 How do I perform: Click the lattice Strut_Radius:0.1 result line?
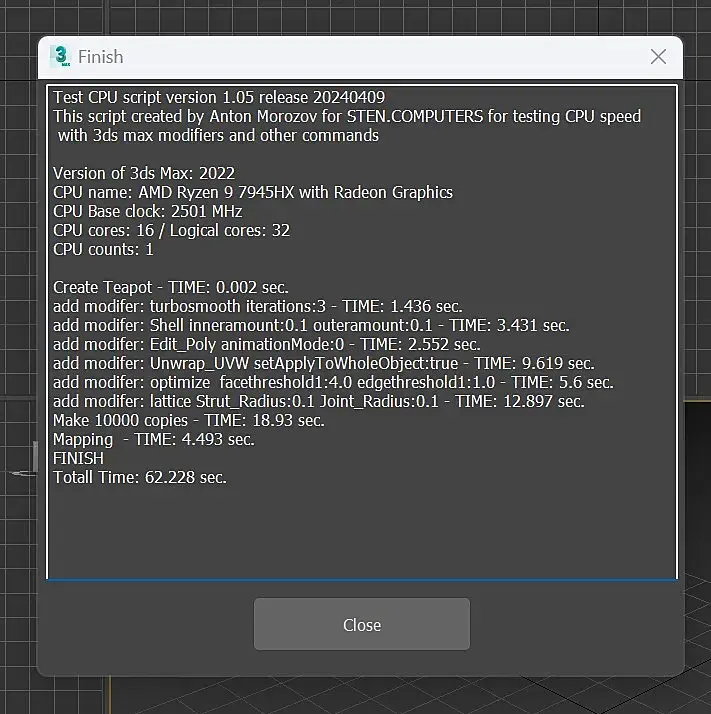[x=319, y=402]
